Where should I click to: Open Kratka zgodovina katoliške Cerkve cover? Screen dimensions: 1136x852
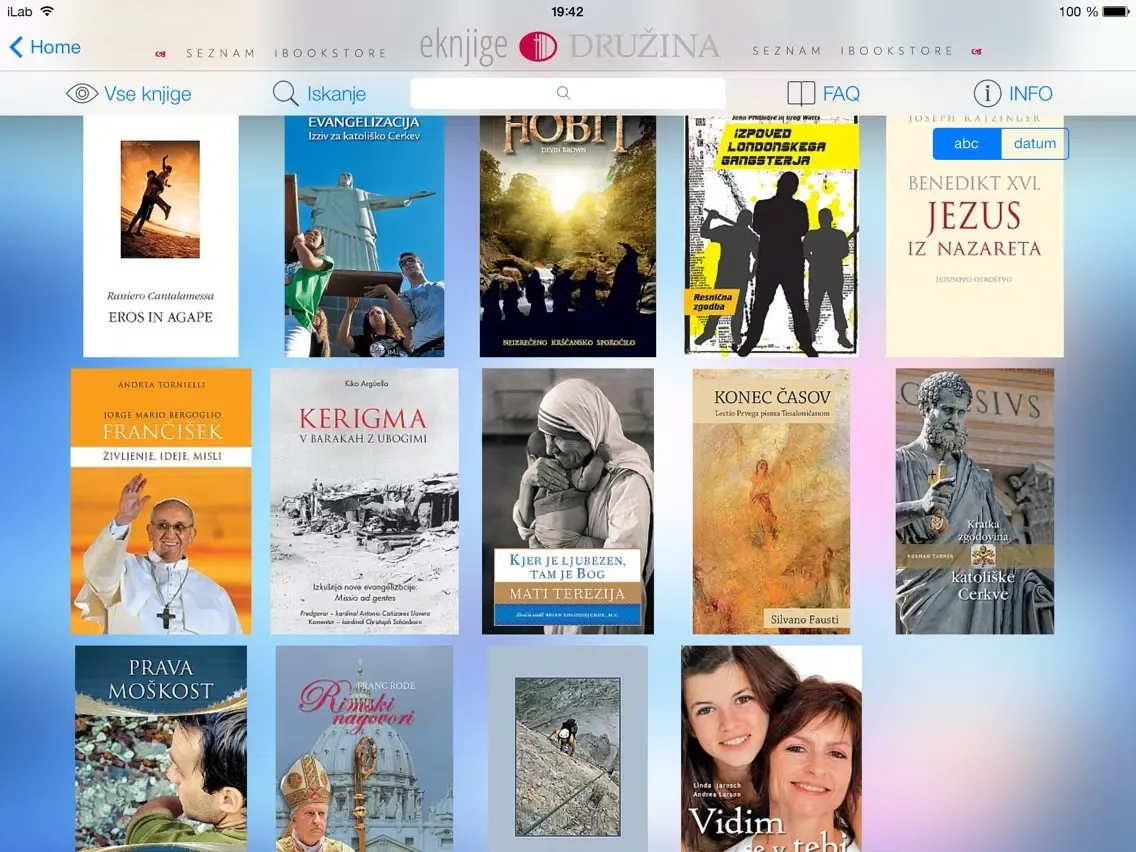point(974,501)
